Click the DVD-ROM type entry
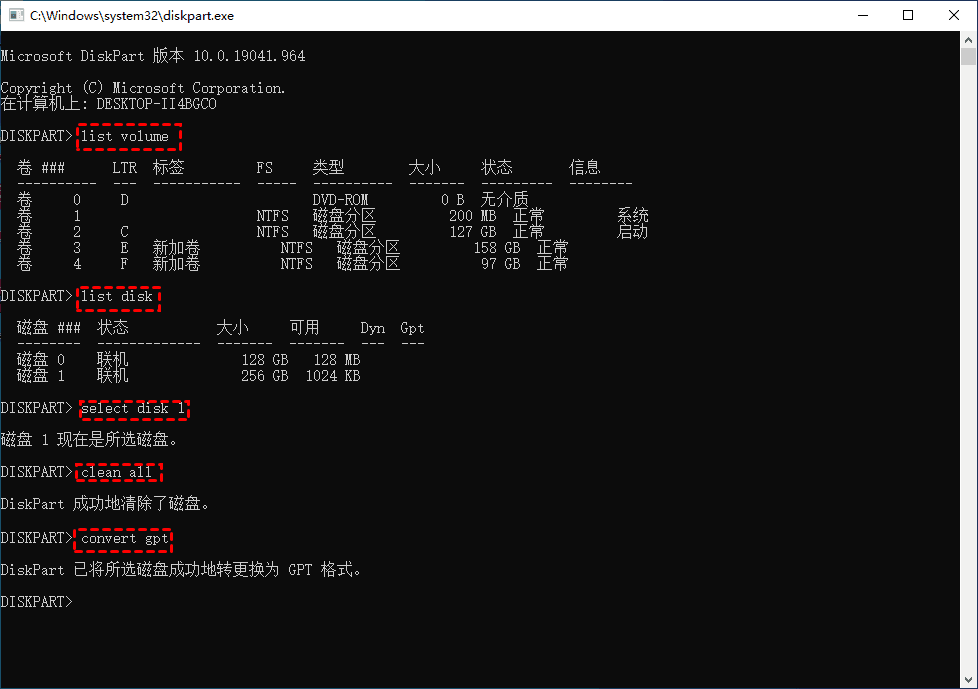Image resolution: width=978 pixels, height=689 pixels. click(341, 200)
